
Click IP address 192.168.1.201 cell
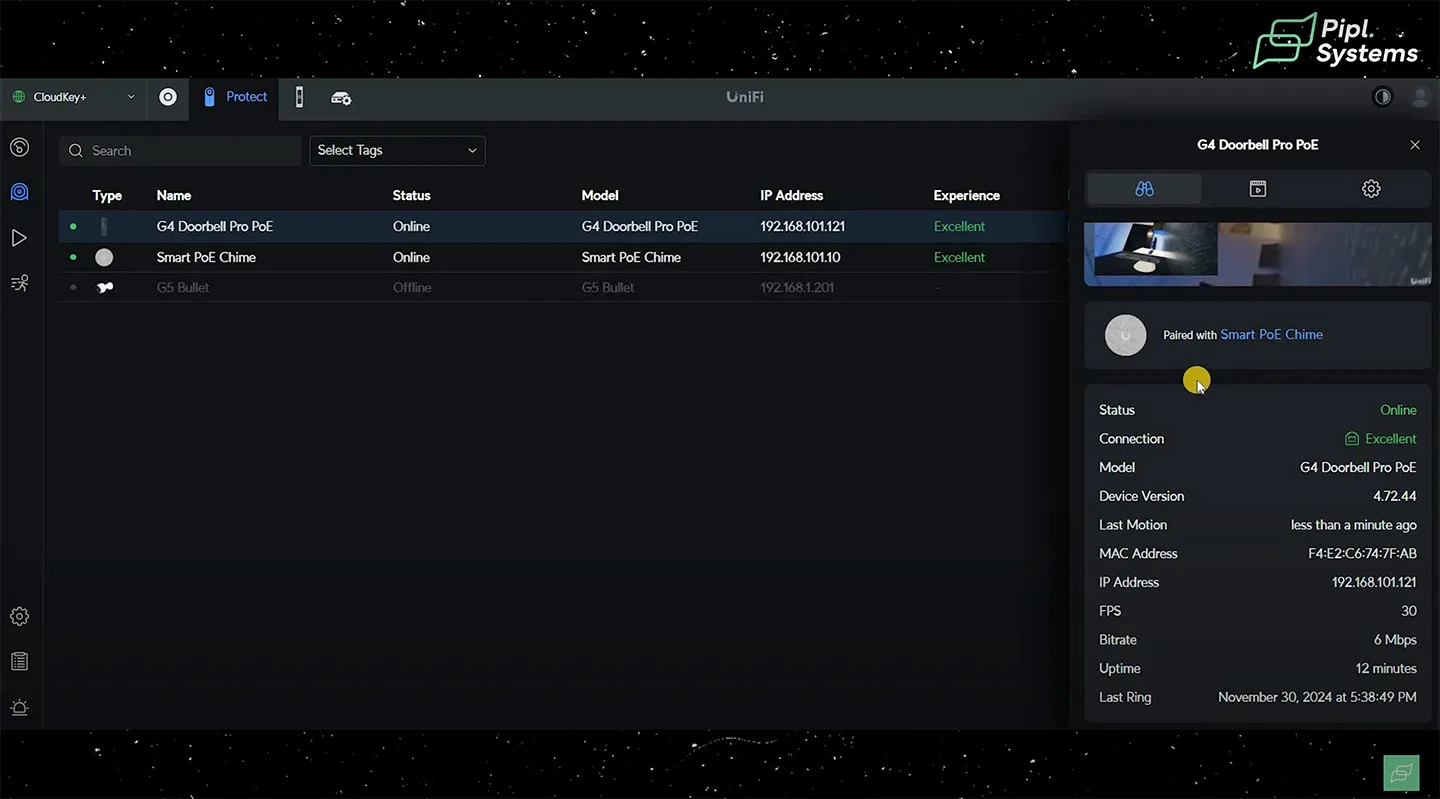[x=797, y=288]
